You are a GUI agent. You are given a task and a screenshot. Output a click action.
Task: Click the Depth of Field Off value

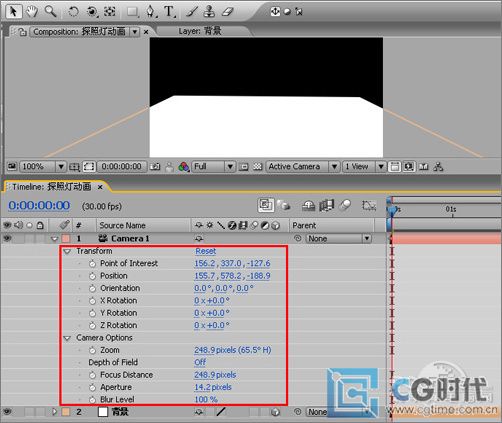pos(200,362)
